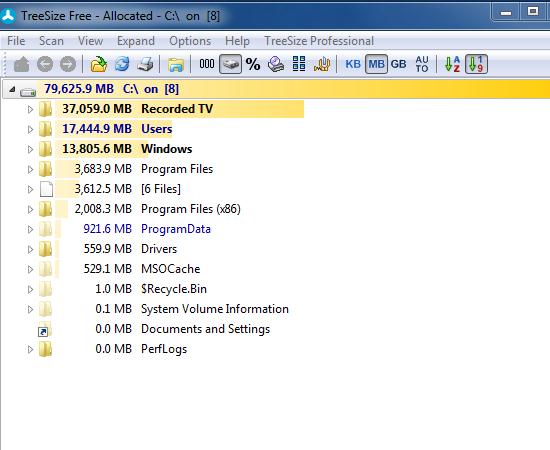Expand the [6 Files] entry
Viewport: 550px width, 450px height.
tap(31, 189)
